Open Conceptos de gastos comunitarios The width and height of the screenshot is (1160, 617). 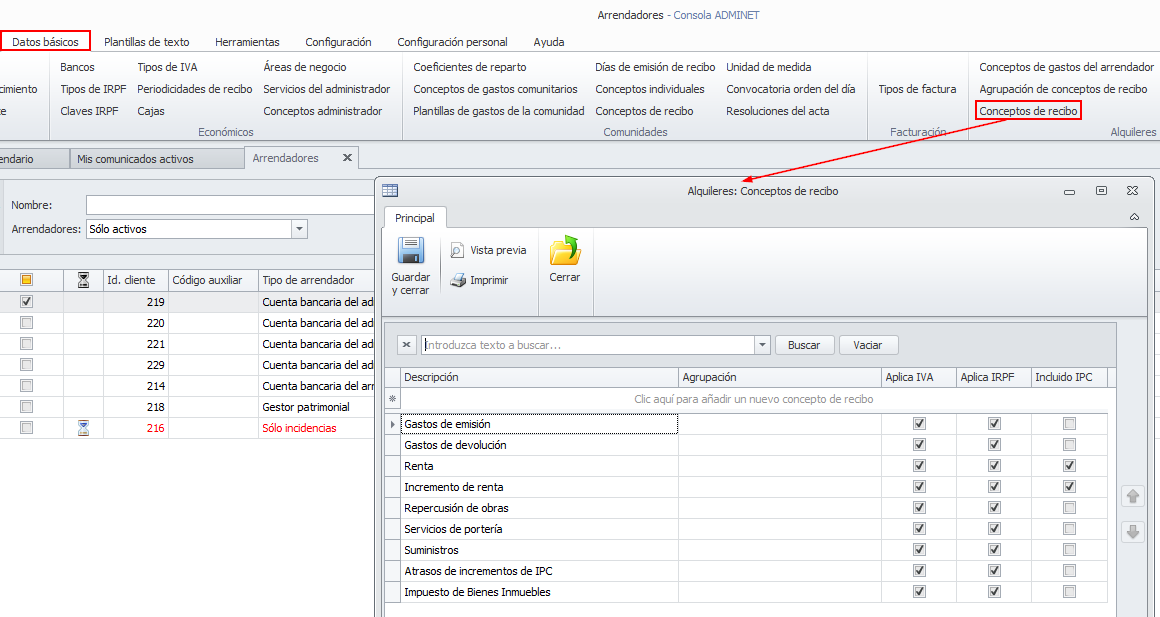click(496, 89)
